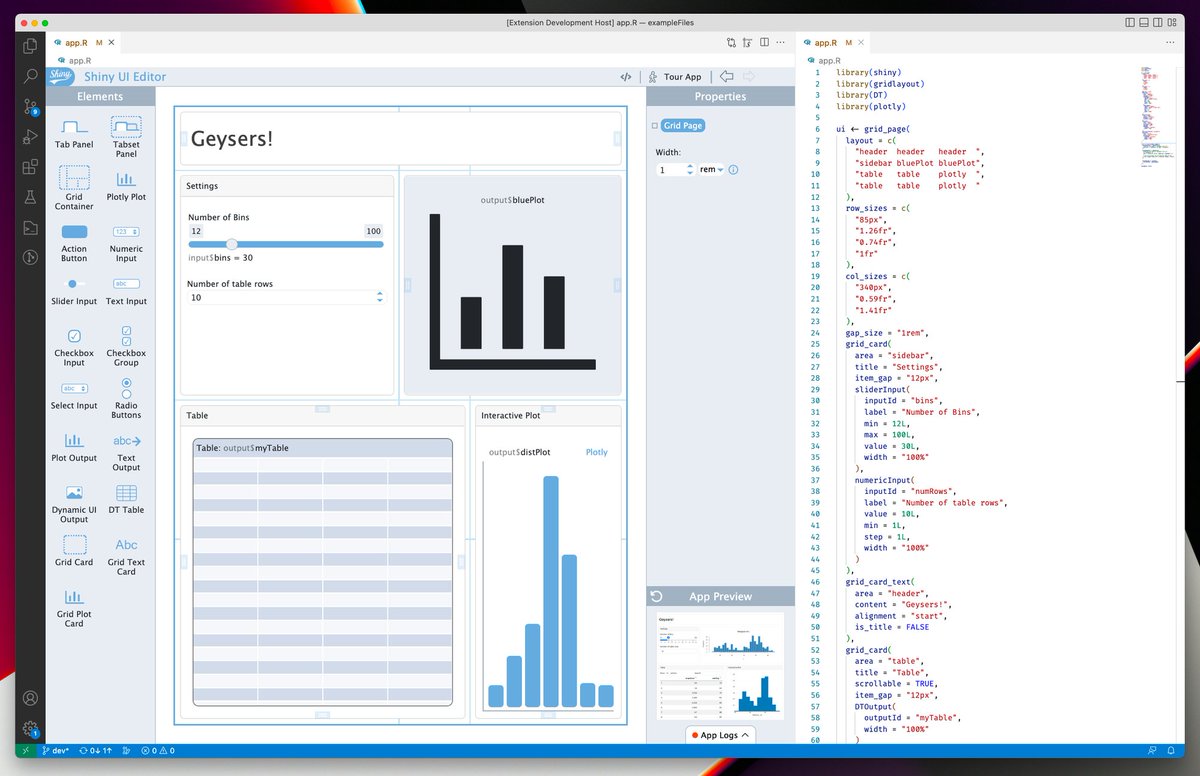Select the Dynamic UI Output element
The height and width of the screenshot is (776, 1200).
click(x=74, y=503)
